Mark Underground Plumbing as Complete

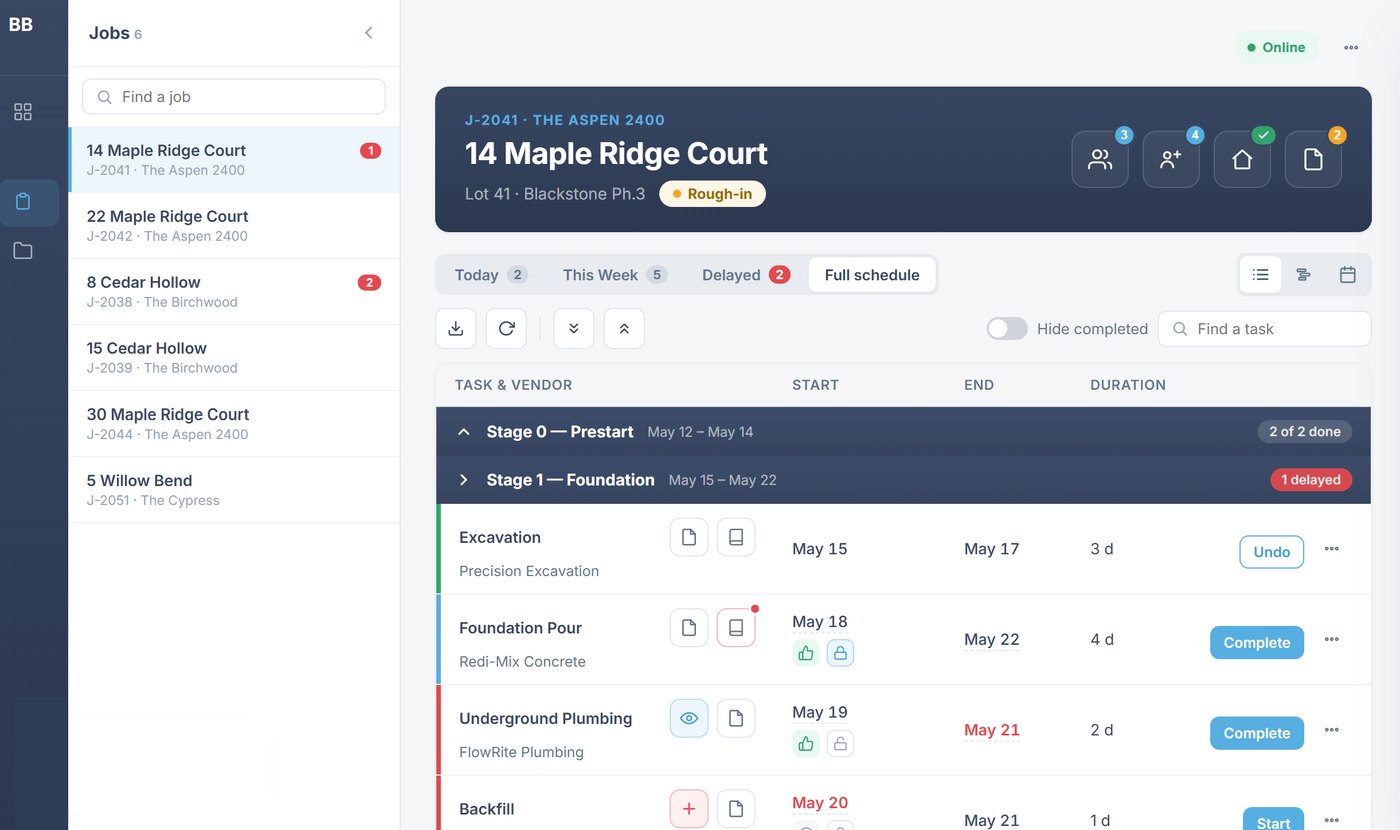(1257, 733)
